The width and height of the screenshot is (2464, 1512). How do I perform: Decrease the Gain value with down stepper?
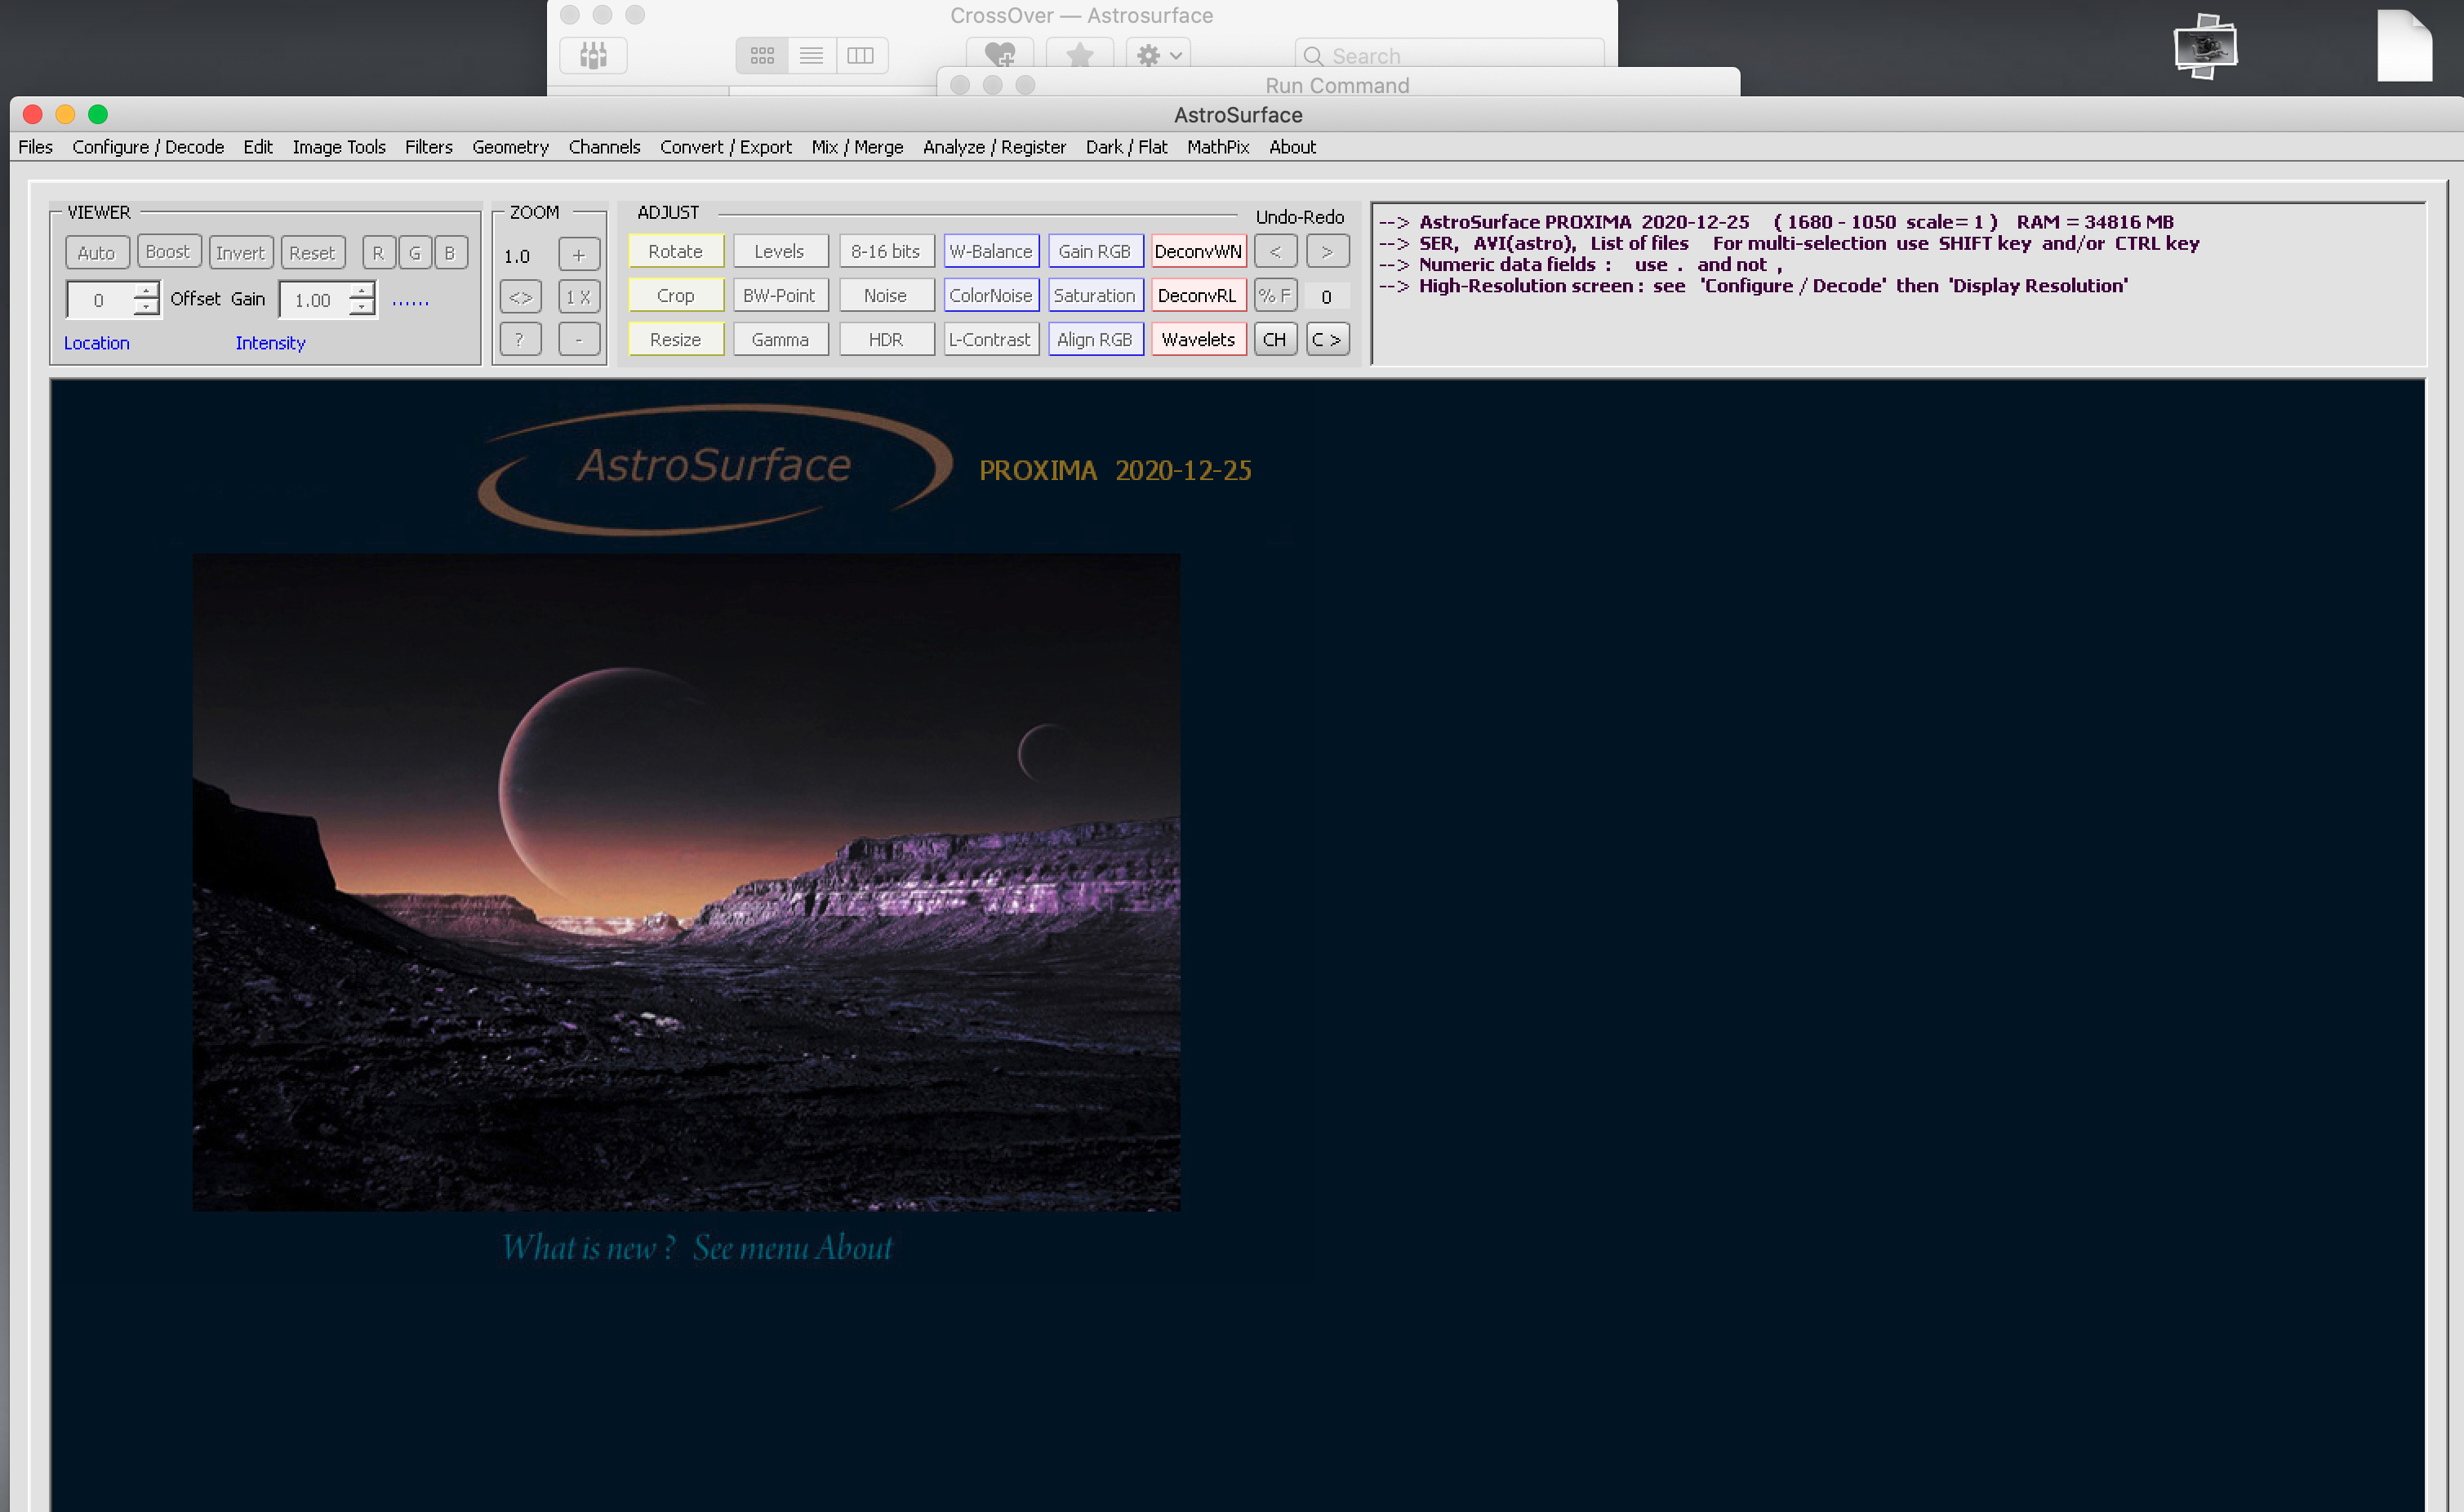362,308
